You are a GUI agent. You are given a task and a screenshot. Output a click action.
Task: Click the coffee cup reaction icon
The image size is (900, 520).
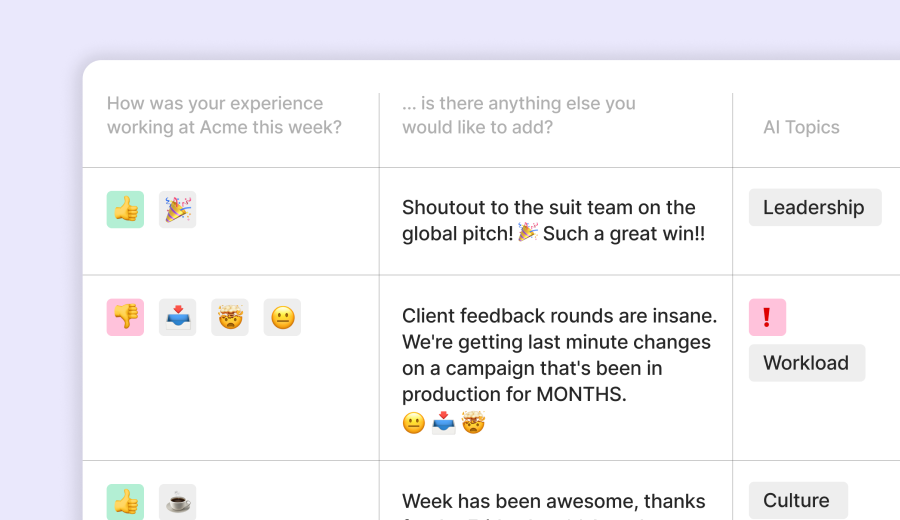pyautogui.click(x=177, y=502)
